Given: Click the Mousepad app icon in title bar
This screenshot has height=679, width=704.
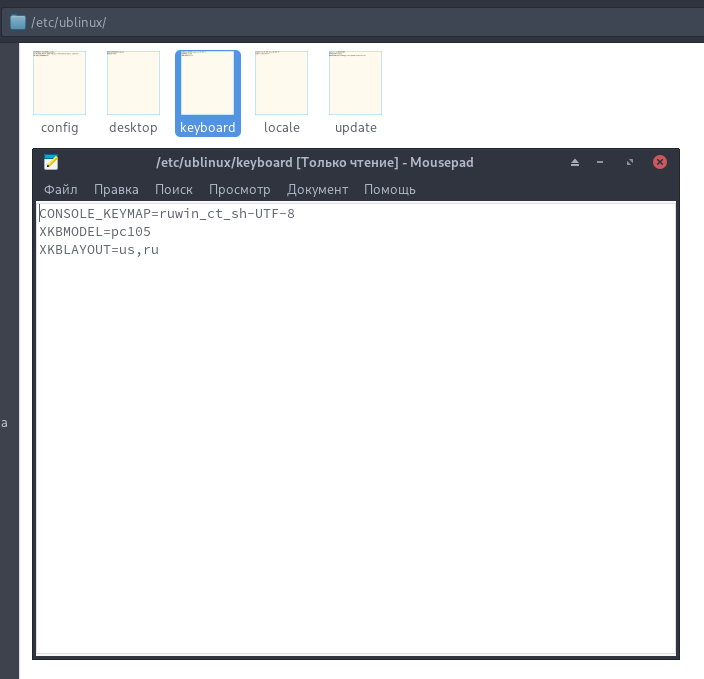Looking at the screenshot, I should click(51, 162).
